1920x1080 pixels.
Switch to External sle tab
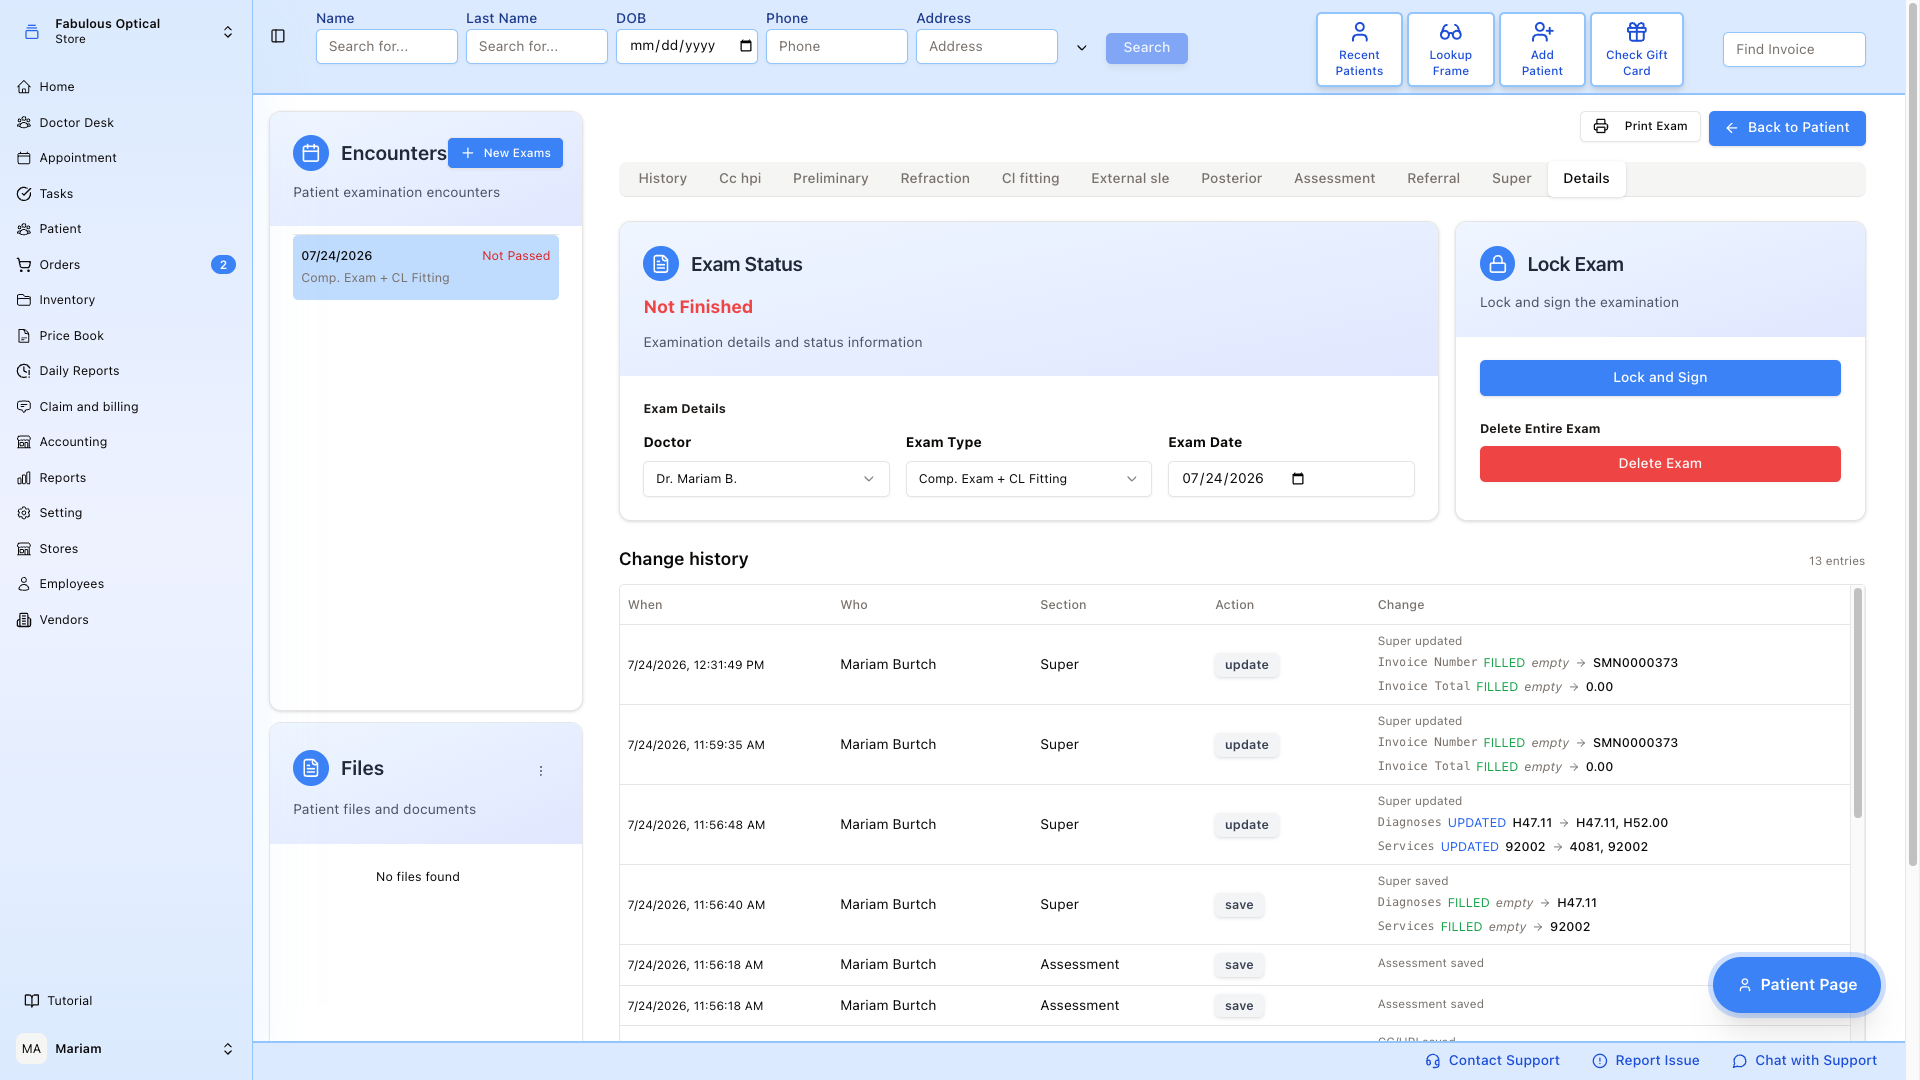point(1130,179)
